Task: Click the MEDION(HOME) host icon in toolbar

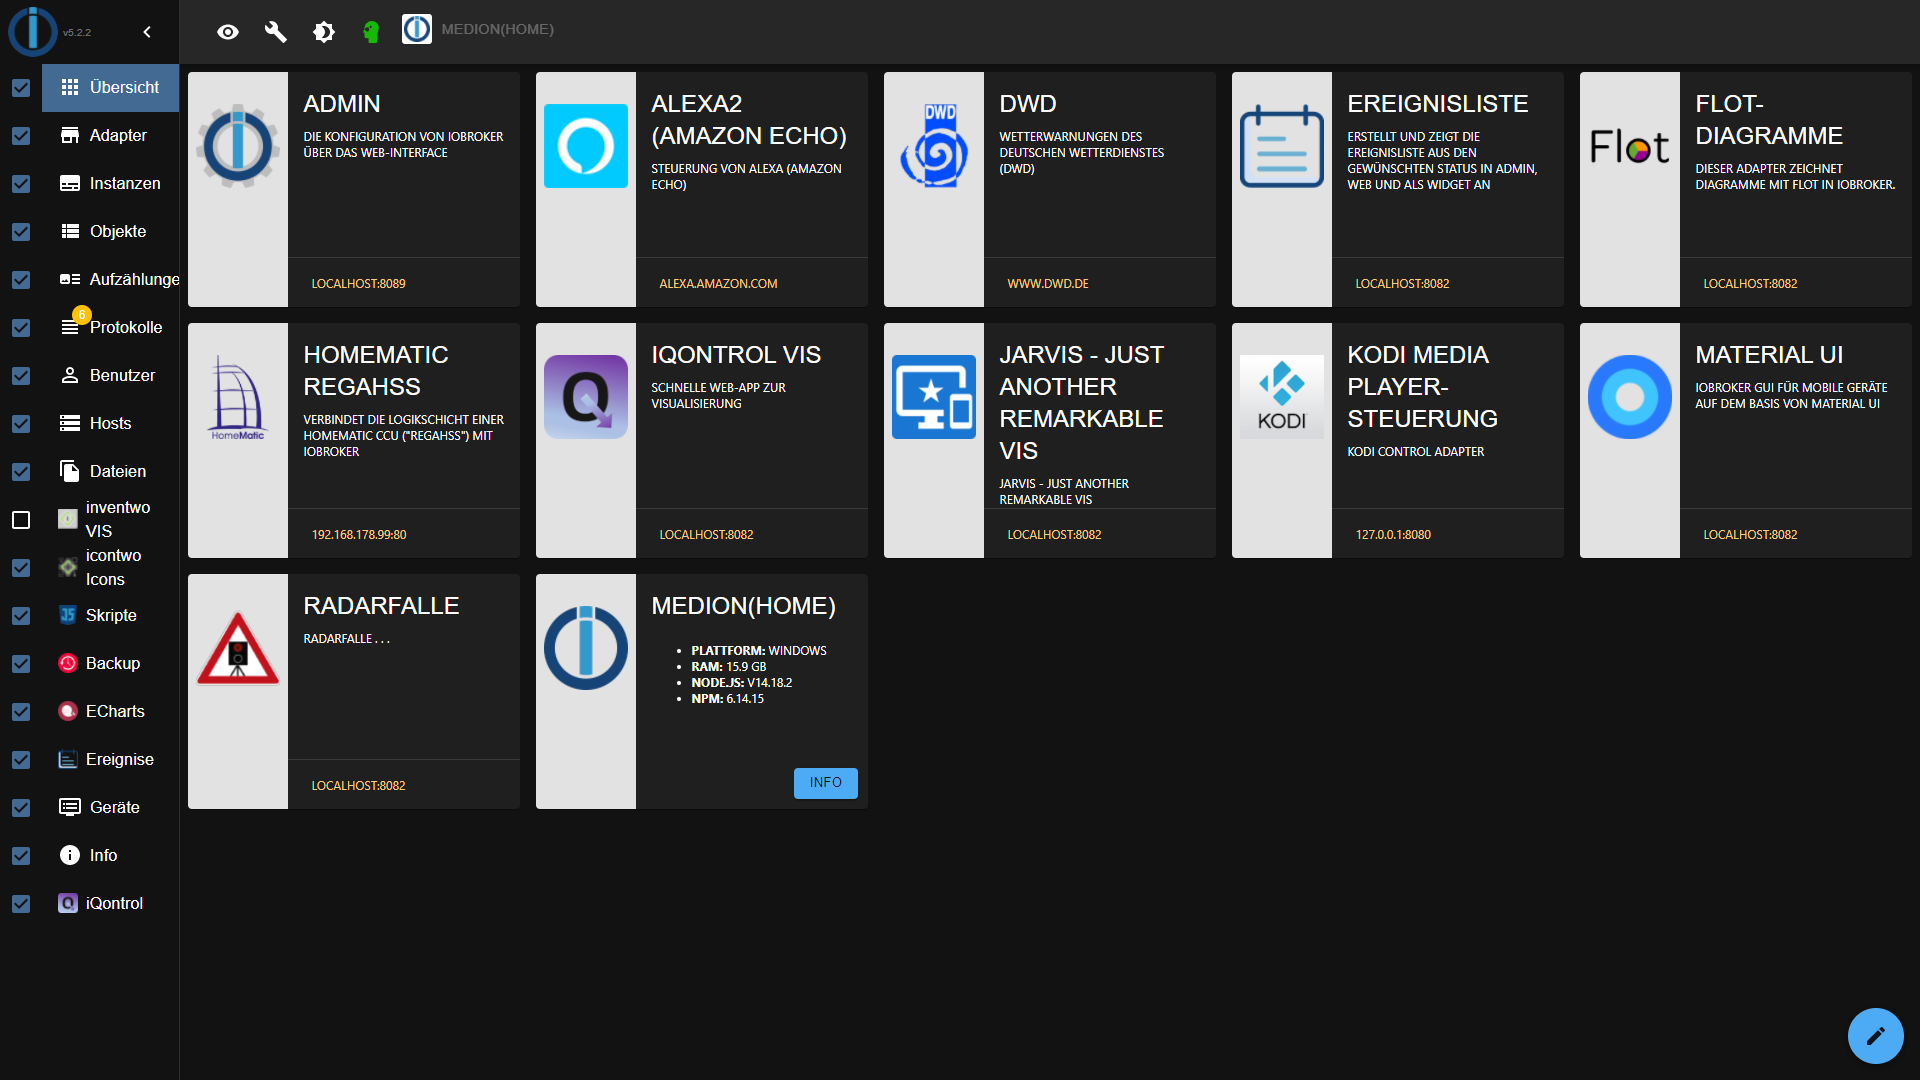Action: (x=417, y=29)
